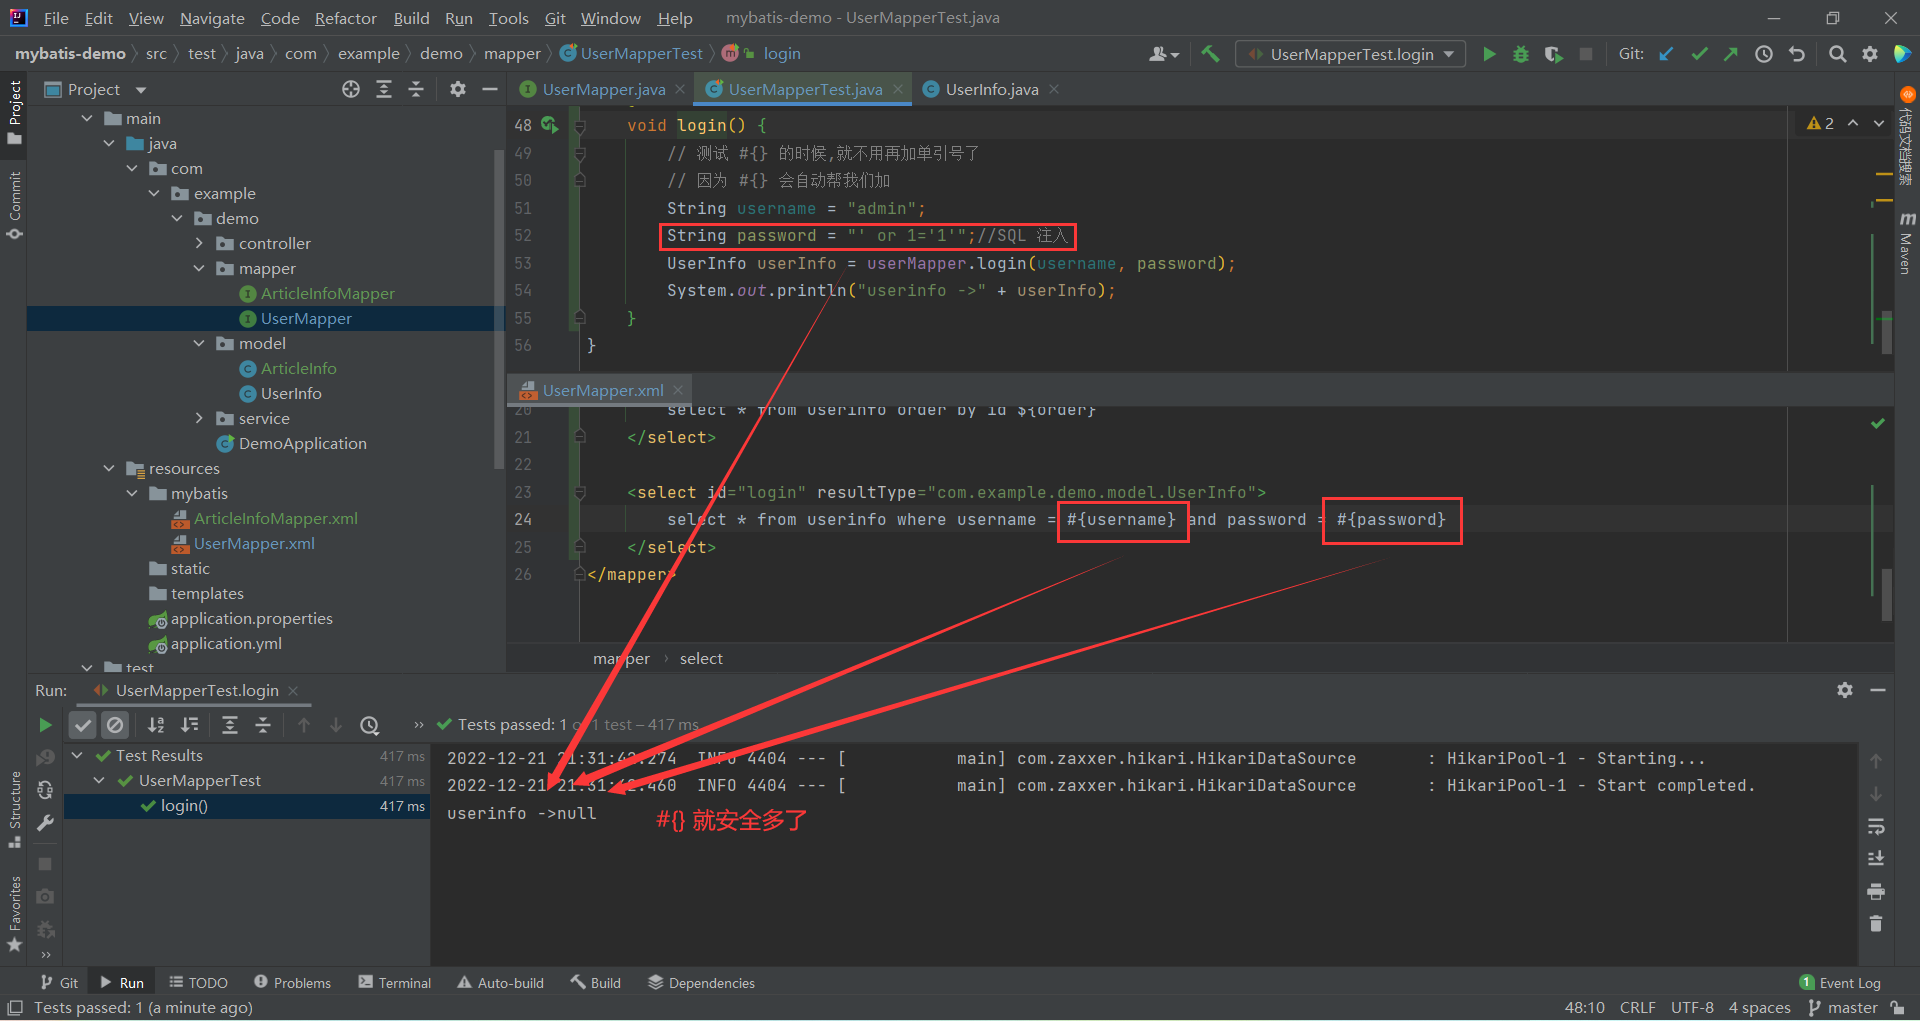Viewport: 1920px width, 1021px height.
Task: Collapse all test results
Action: pyautogui.click(x=263, y=725)
